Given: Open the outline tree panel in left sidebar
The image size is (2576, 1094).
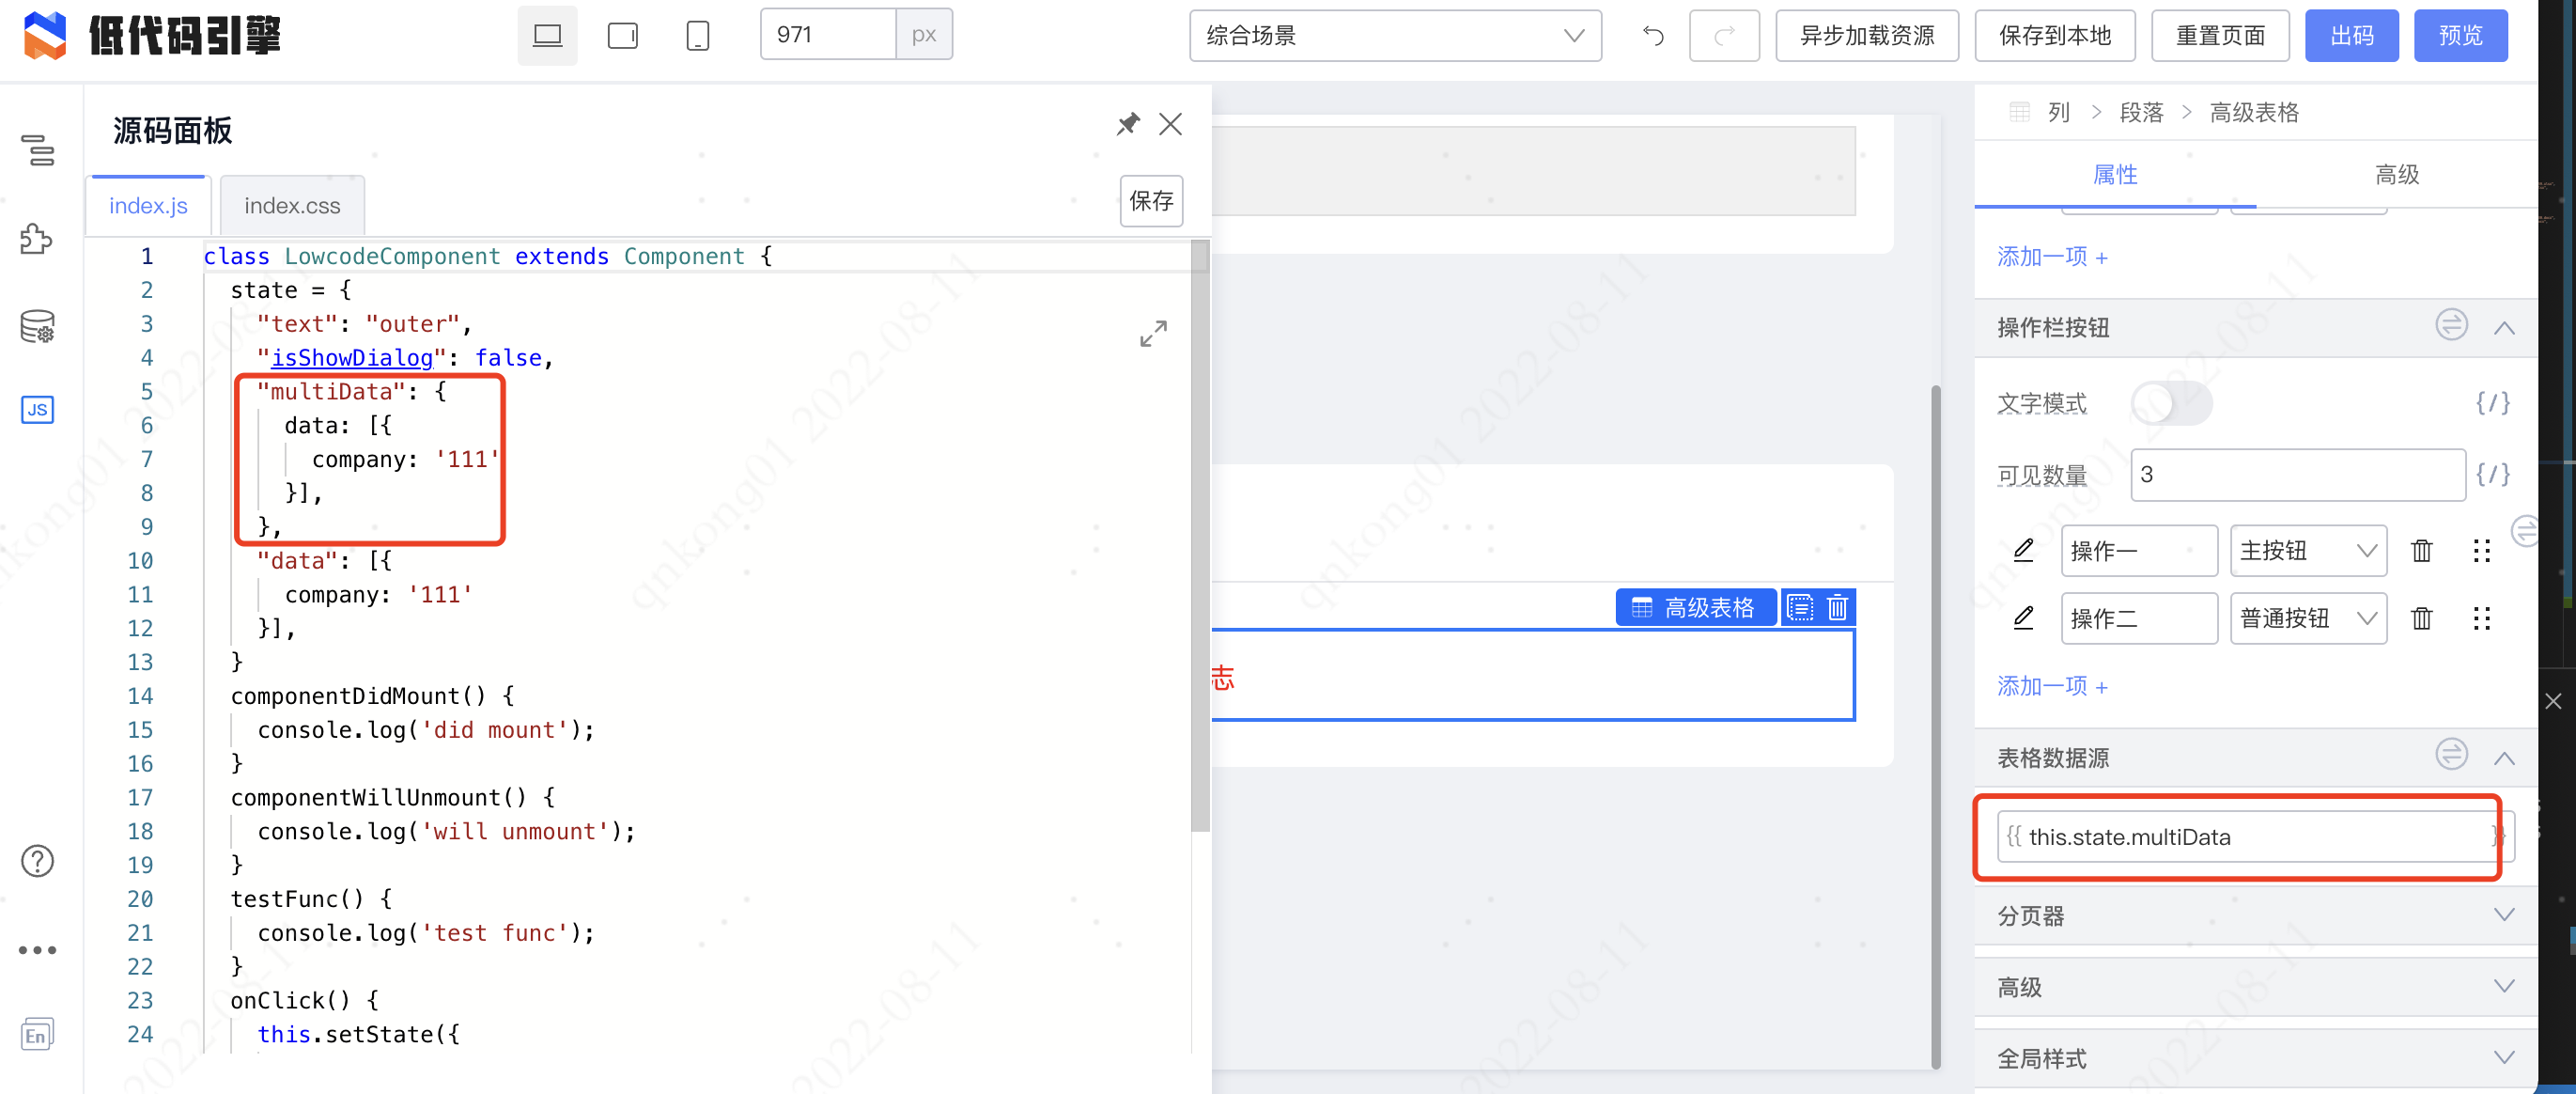Looking at the screenshot, I should point(37,152).
